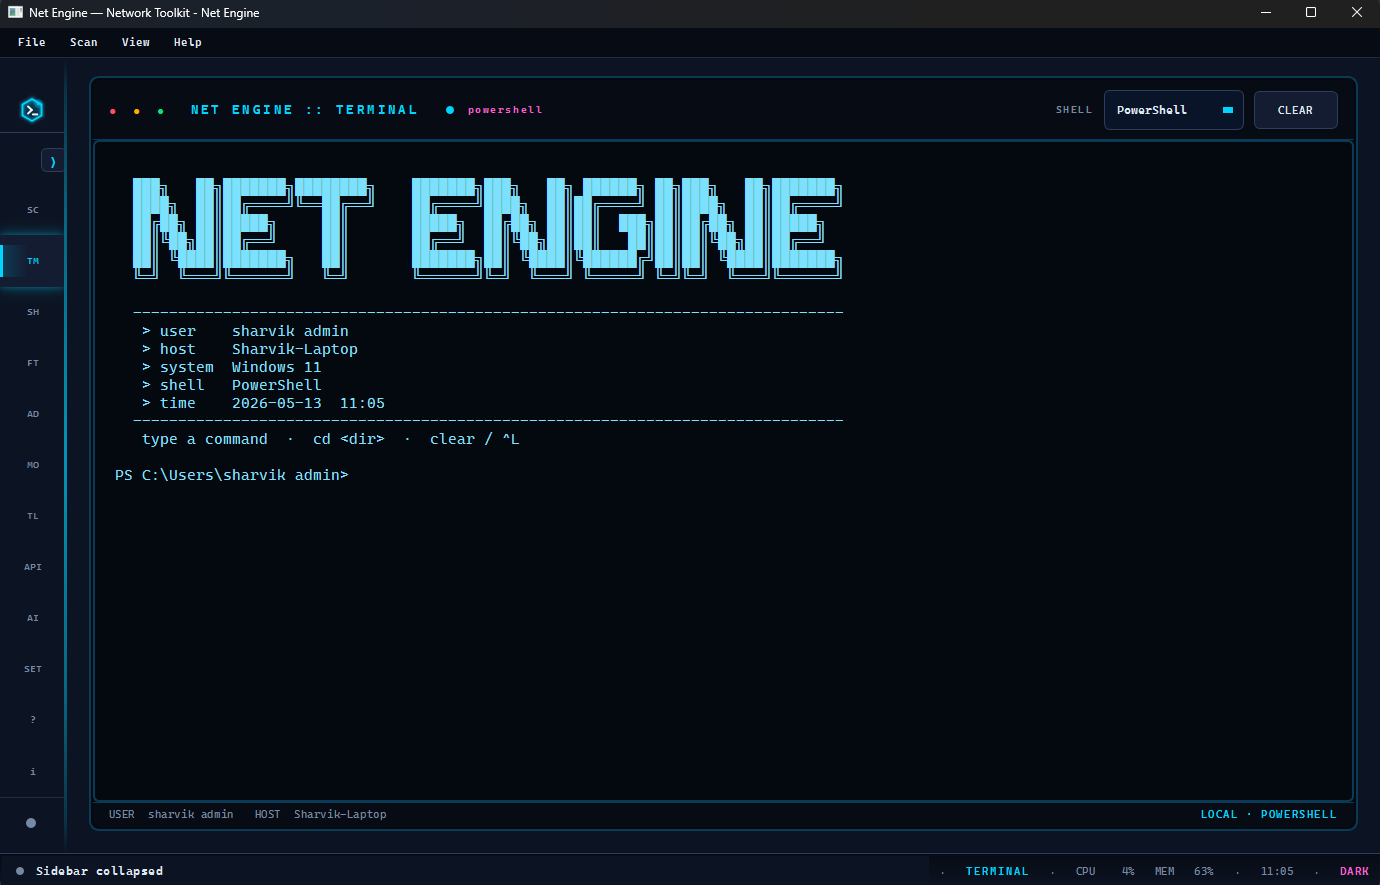Click the 'host Sharvik-Laptop' info row
Screen dimensions: 1380x885
(x=250, y=349)
